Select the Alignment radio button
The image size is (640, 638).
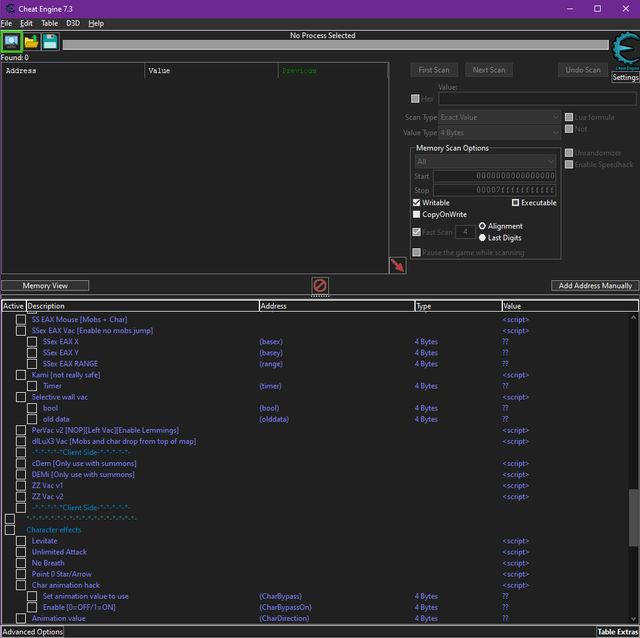(x=482, y=226)
